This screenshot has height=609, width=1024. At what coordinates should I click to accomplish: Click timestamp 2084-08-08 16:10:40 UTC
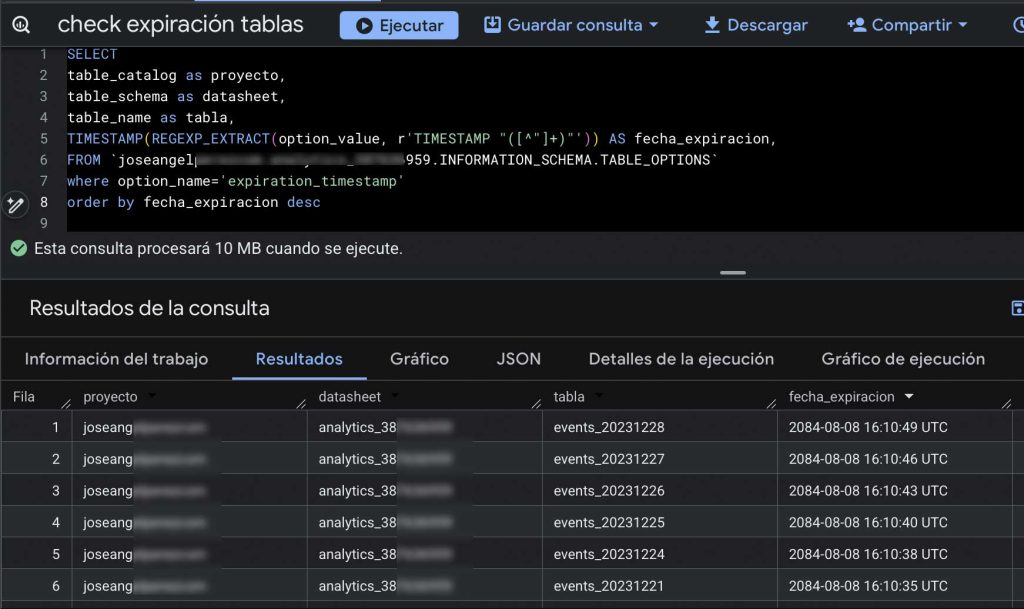click(x=868, y=522)
